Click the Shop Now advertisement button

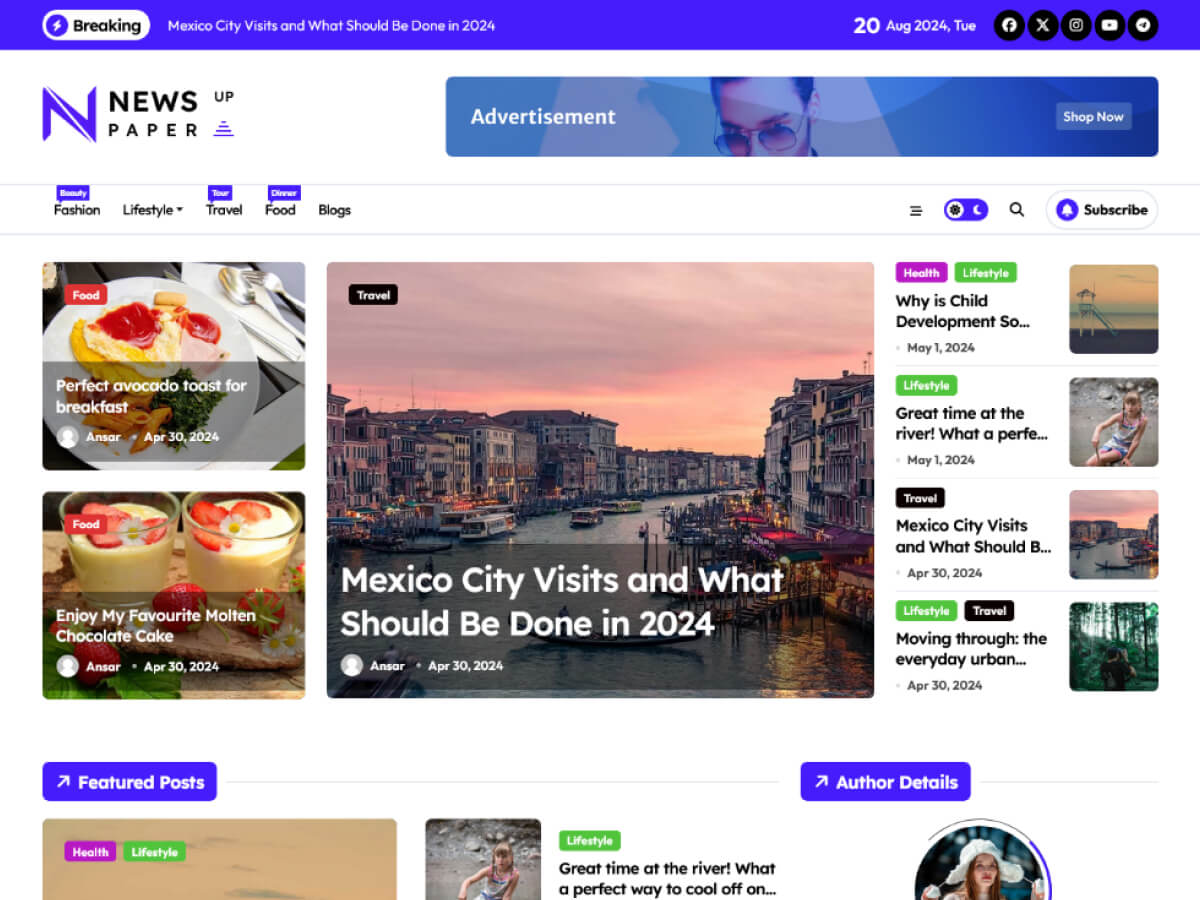1093,117
